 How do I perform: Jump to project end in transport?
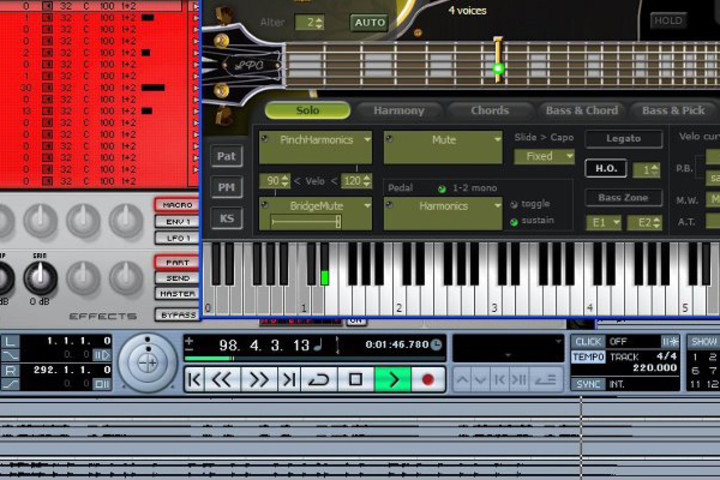289,379
